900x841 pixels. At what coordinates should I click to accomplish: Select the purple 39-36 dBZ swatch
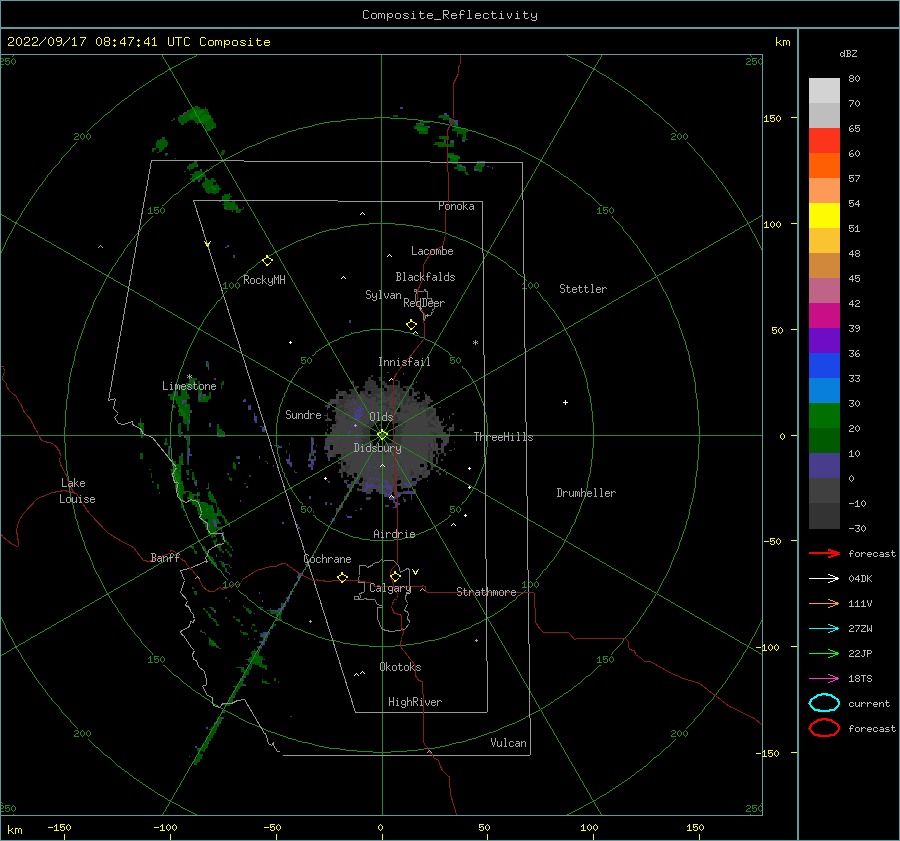click(824, 340)
